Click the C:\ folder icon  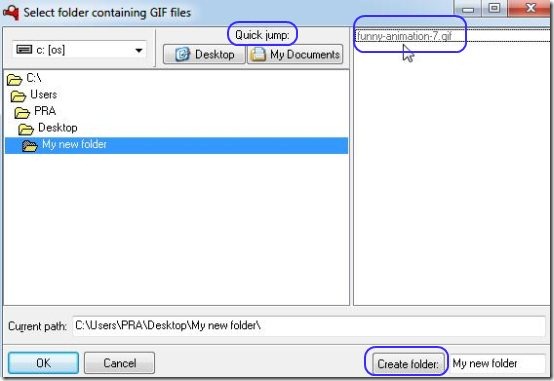[x=14, y=80]
